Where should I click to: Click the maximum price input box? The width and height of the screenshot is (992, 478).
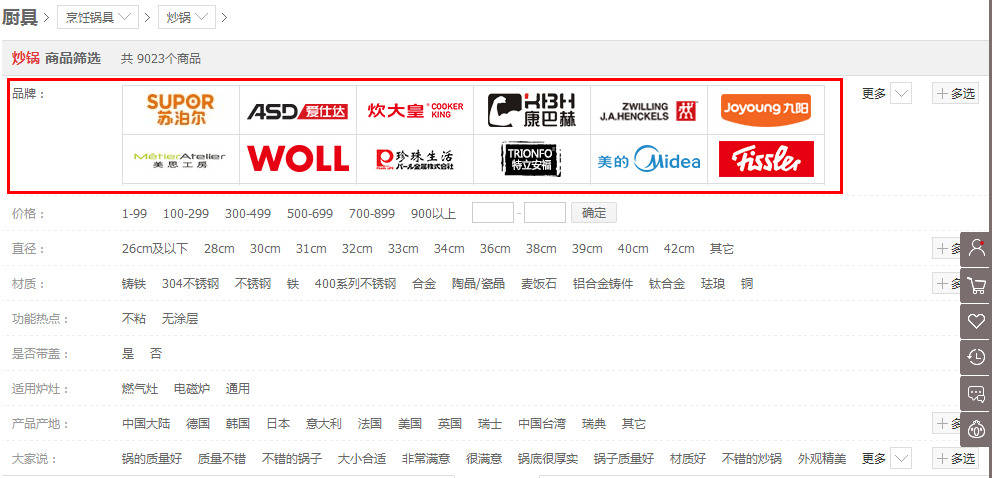[x=545, y=213]
